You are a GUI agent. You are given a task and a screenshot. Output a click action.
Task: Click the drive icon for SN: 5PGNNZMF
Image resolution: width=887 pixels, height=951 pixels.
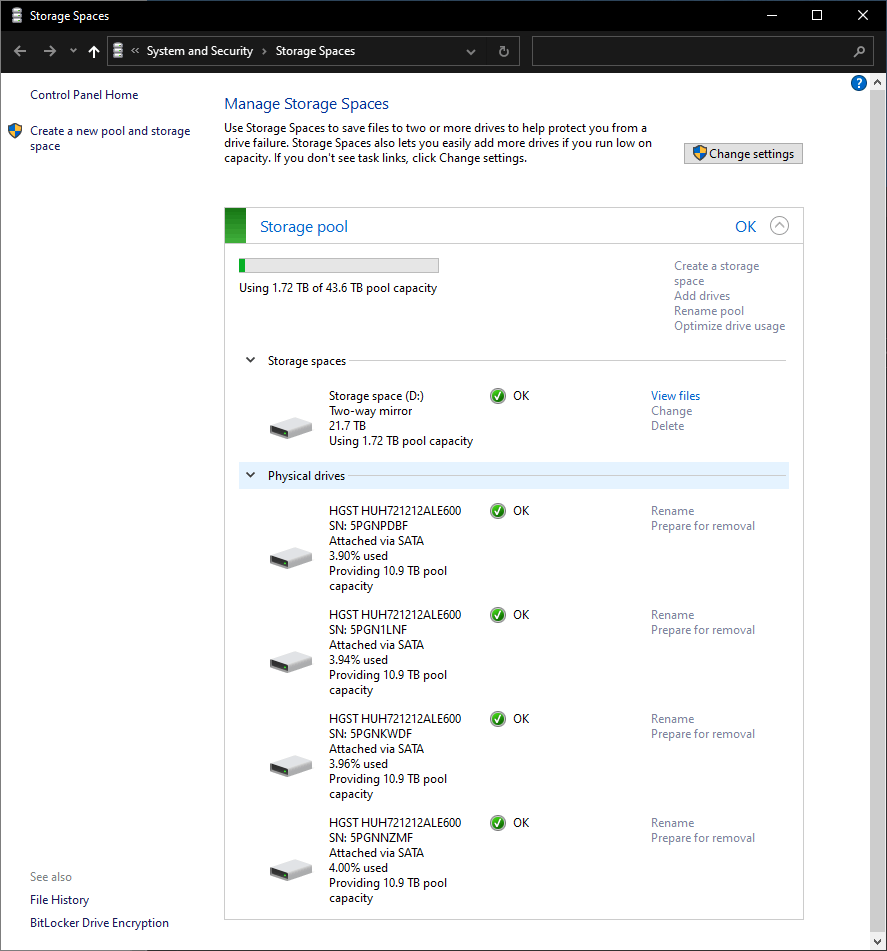coord(291,870)
